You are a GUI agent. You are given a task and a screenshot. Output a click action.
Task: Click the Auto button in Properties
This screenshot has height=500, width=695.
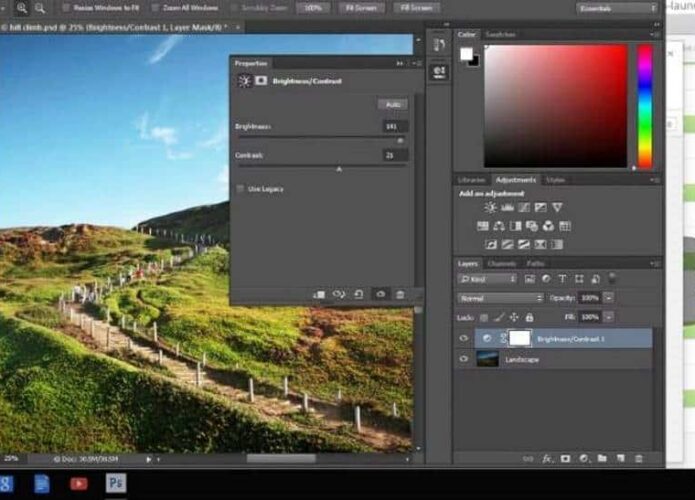point(393,105)
